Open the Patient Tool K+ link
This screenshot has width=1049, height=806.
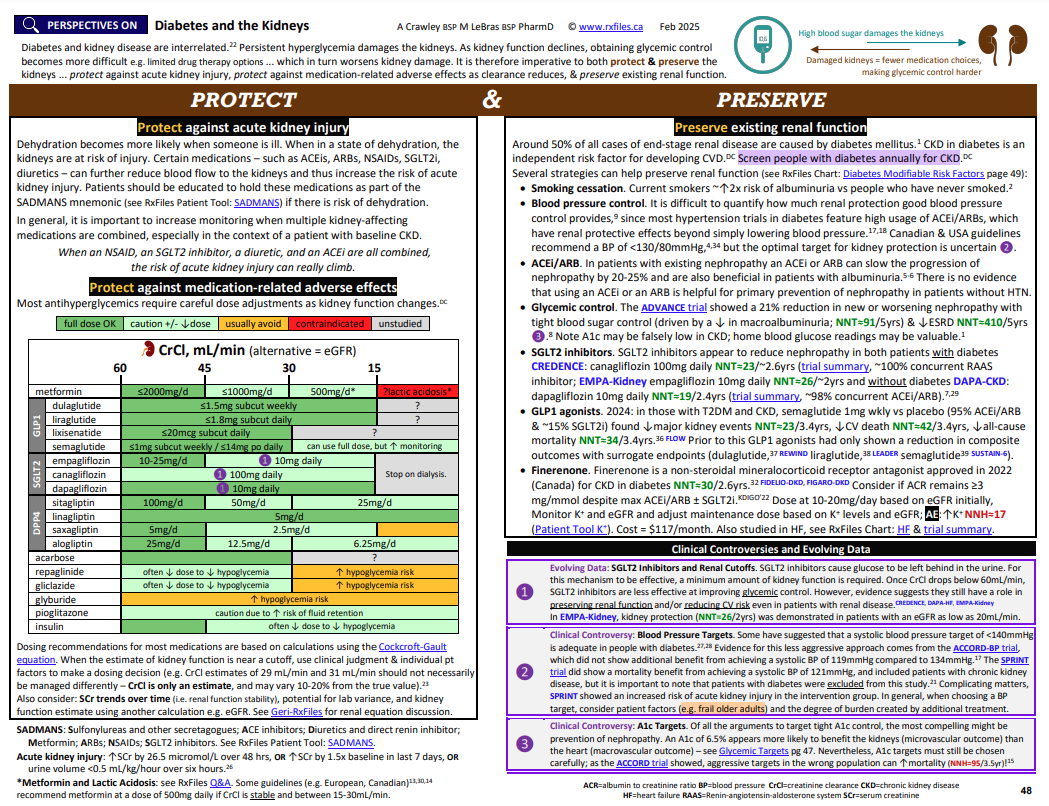click(x=570, y=529)
